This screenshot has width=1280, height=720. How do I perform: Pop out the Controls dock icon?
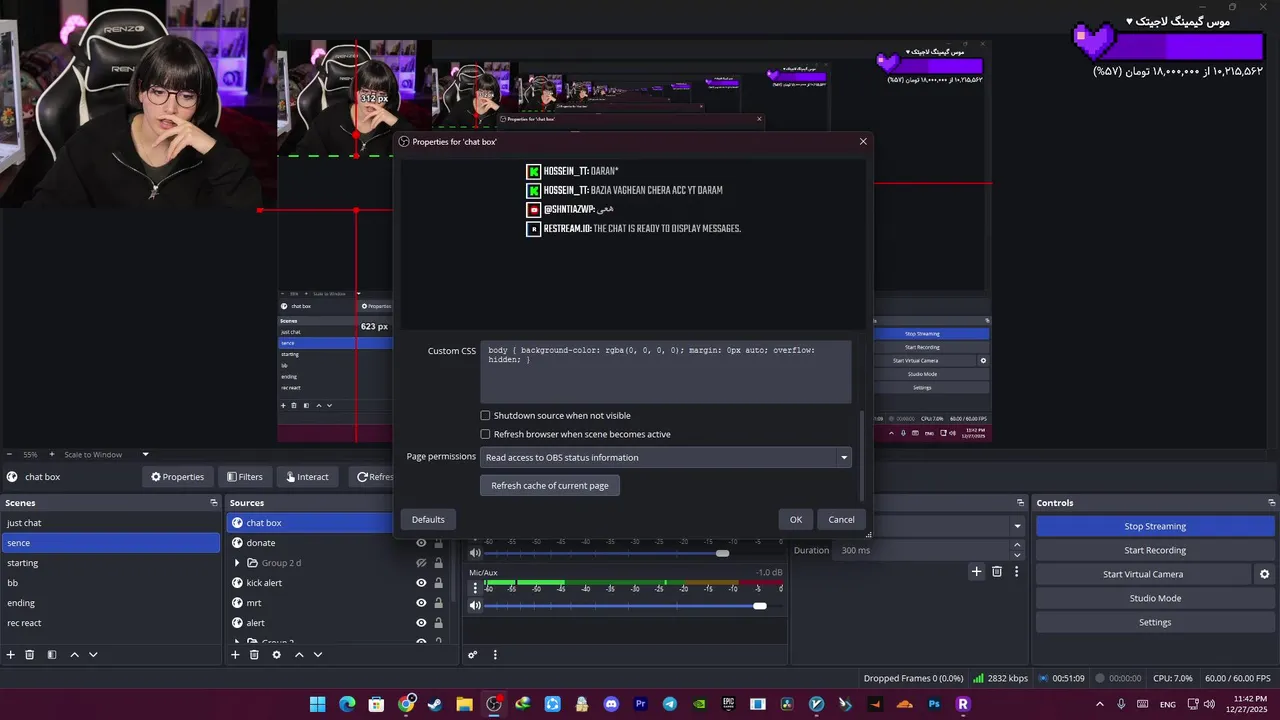pos(1272,503)
